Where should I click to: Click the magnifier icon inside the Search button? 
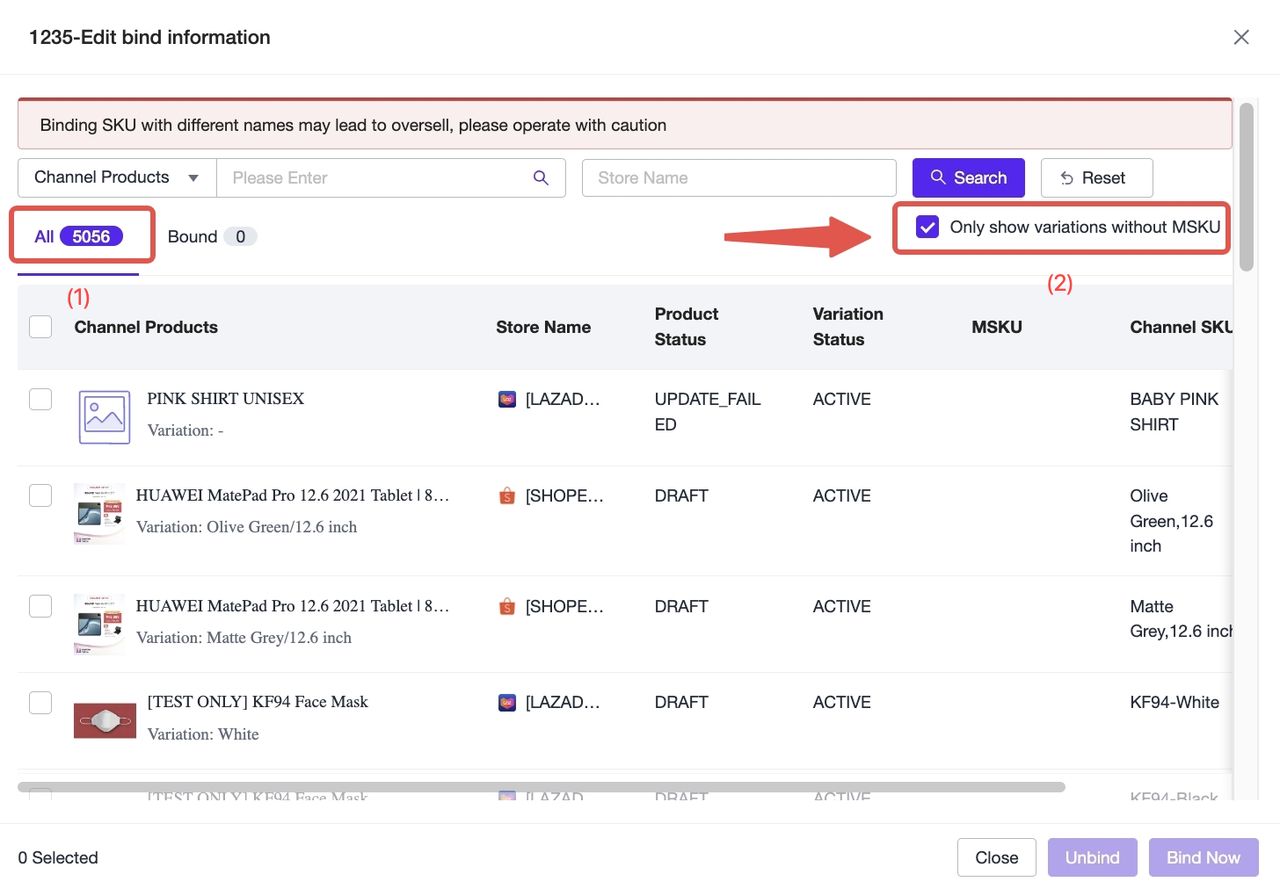pyautogui.click(x=937, y=177)
